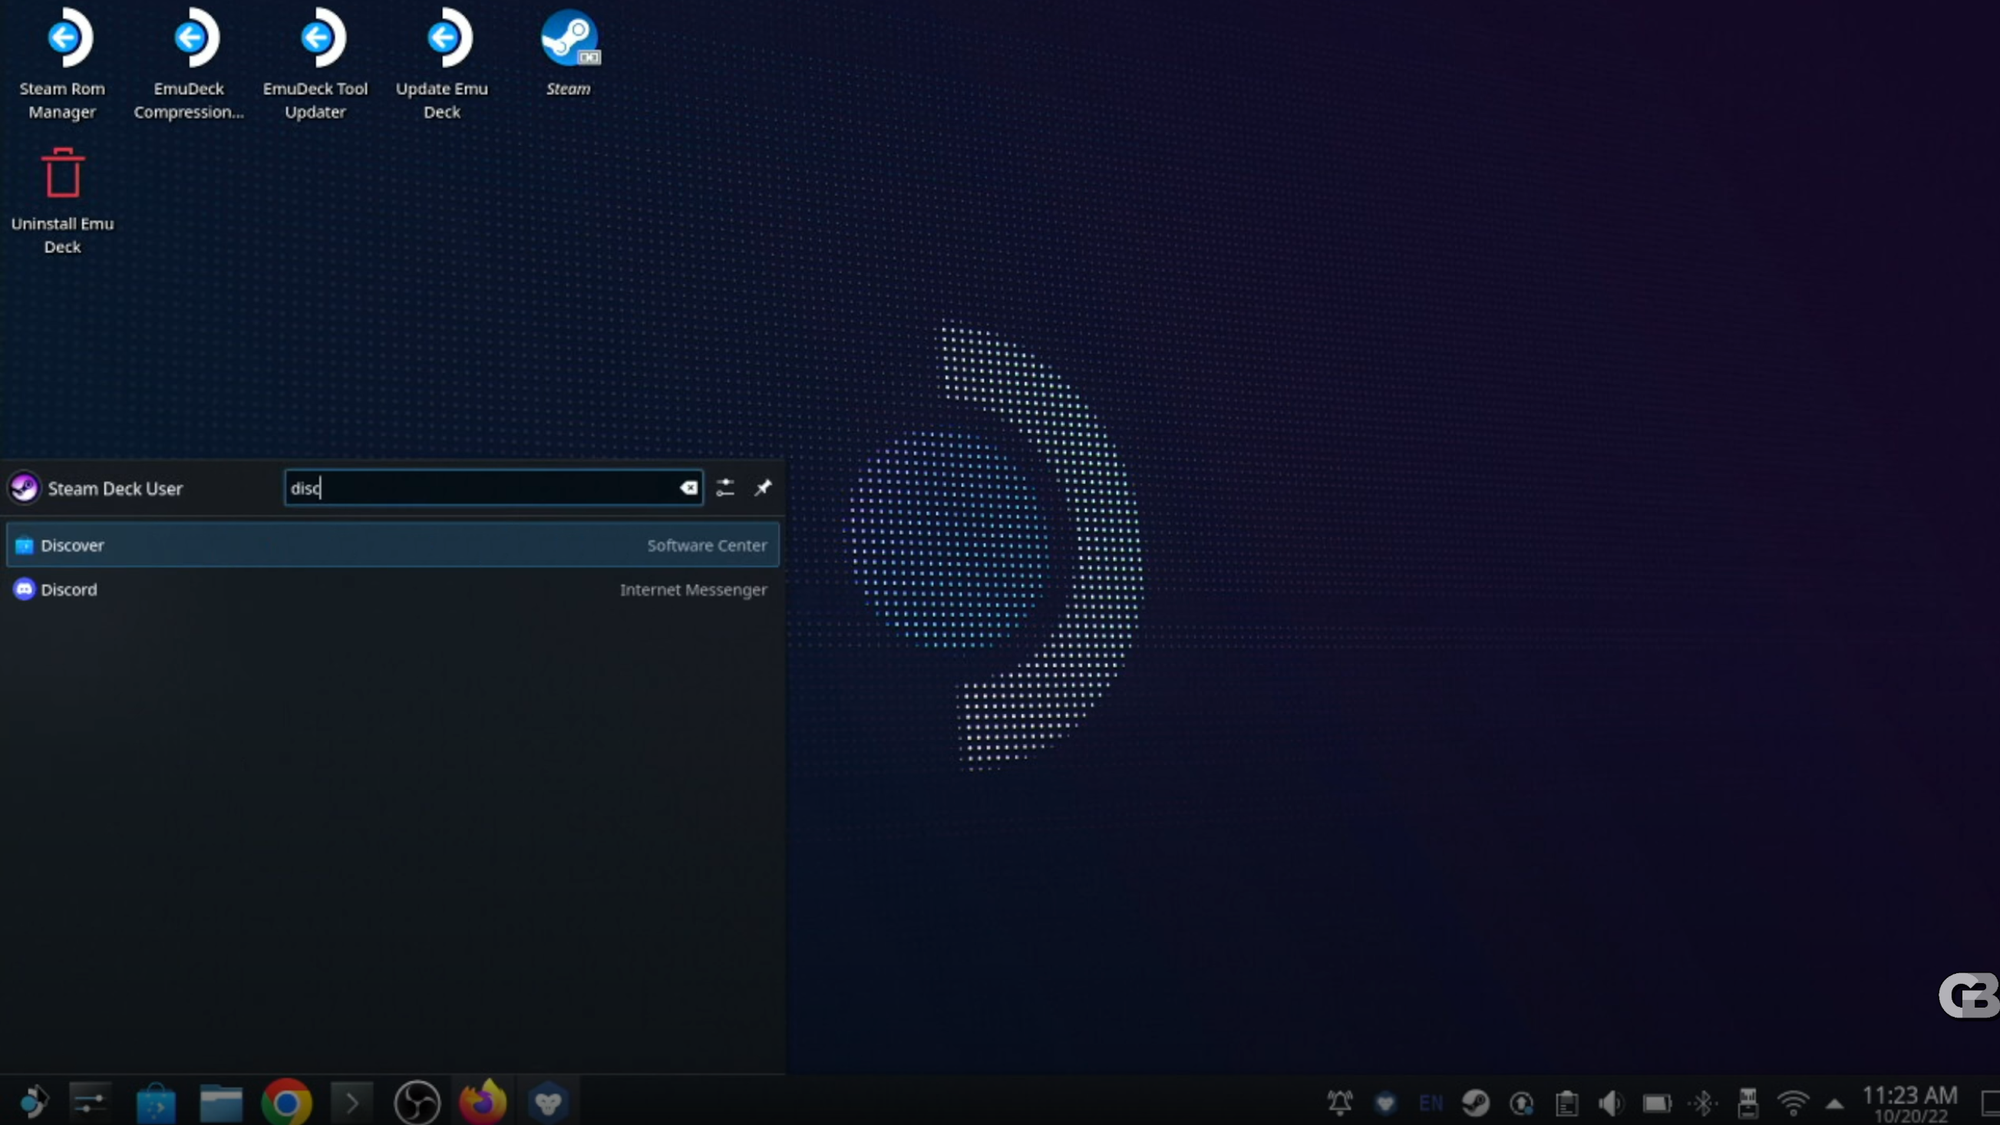The image size is (2000, 1125).
Task: Open Wi-Fi networks tray icon
Action: point(1793,1103)
